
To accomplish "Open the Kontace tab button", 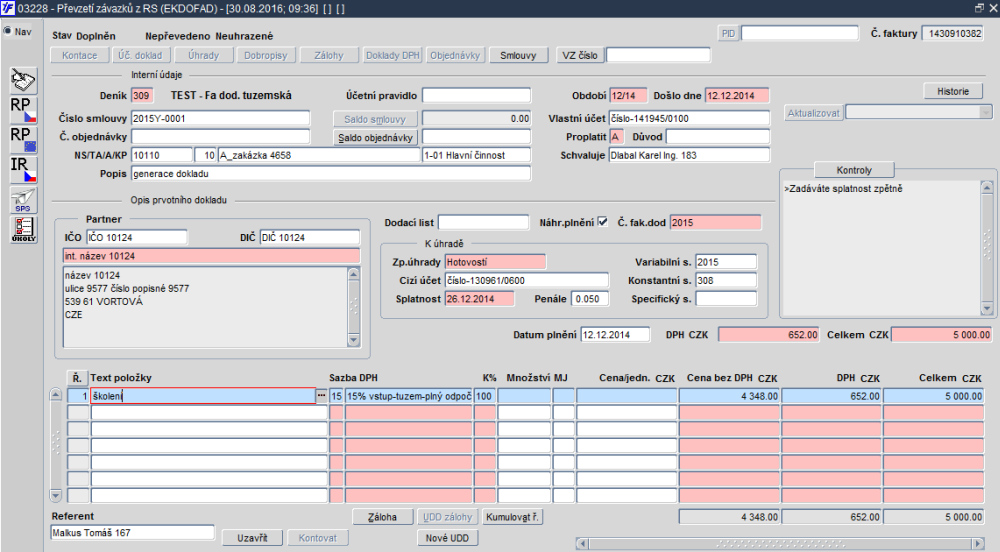I will [80, 55].
